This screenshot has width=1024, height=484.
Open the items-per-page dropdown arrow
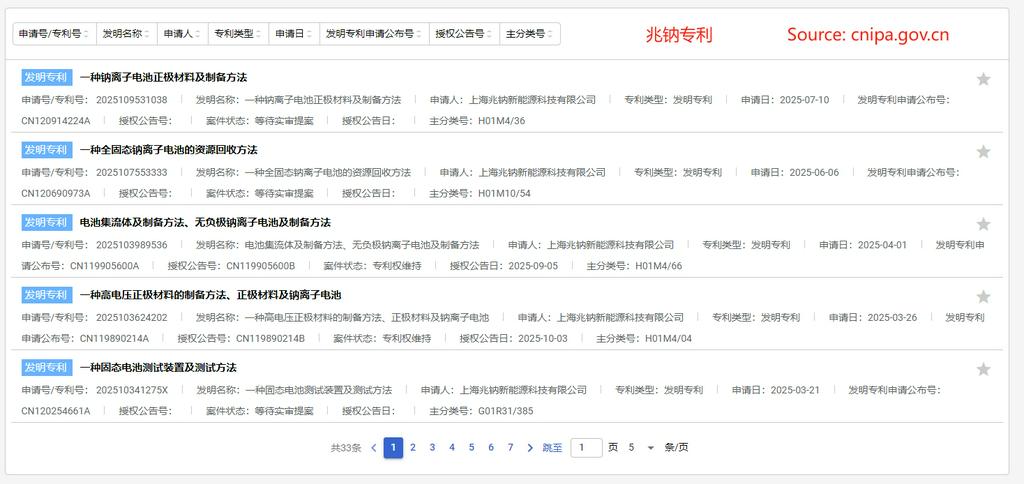[x=651, y=448]
